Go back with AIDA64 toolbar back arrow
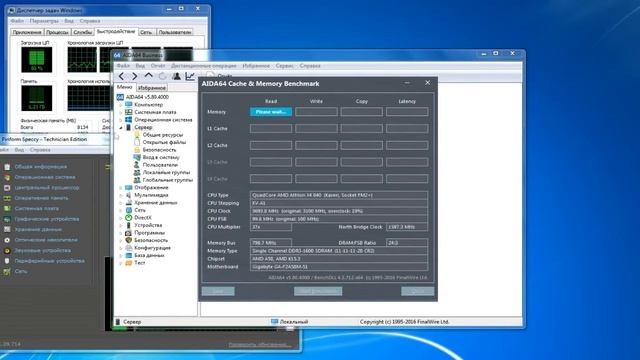Screen dimensions: 640x360 click(121, 76)
